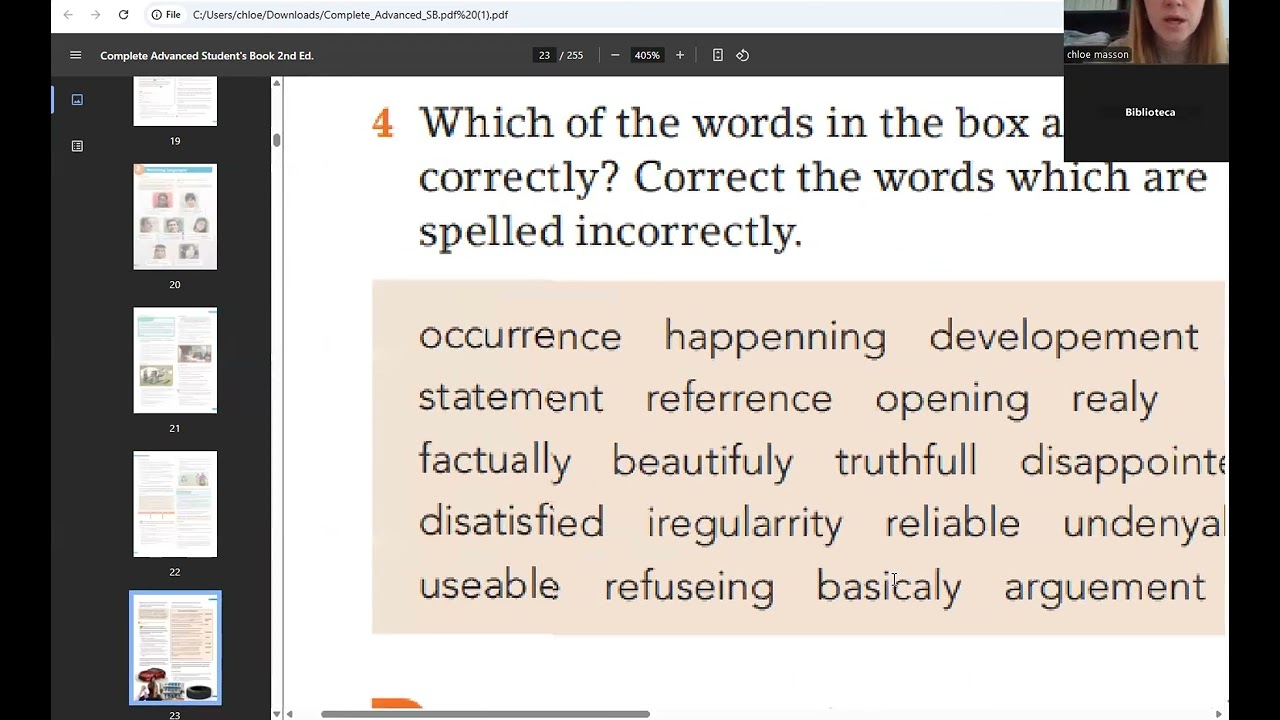Click the exercise number 4
Image resolution: width=1280 pixels, height=720 pixels.
(383, 124)
